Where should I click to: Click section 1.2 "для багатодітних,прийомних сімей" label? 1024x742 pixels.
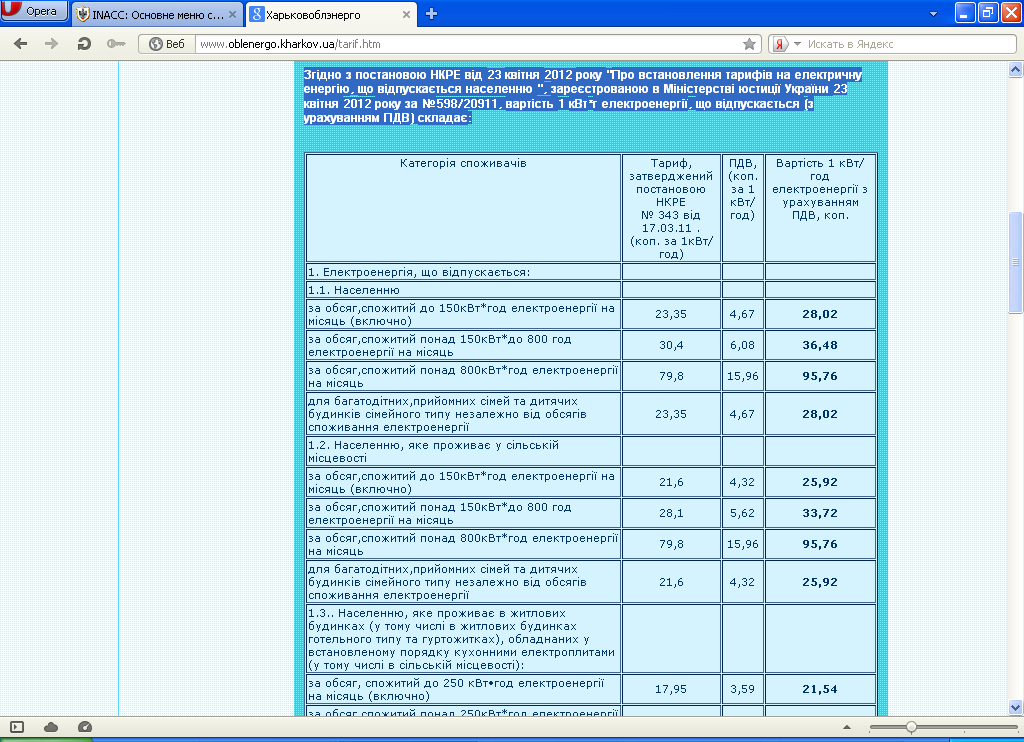(463, 582)
